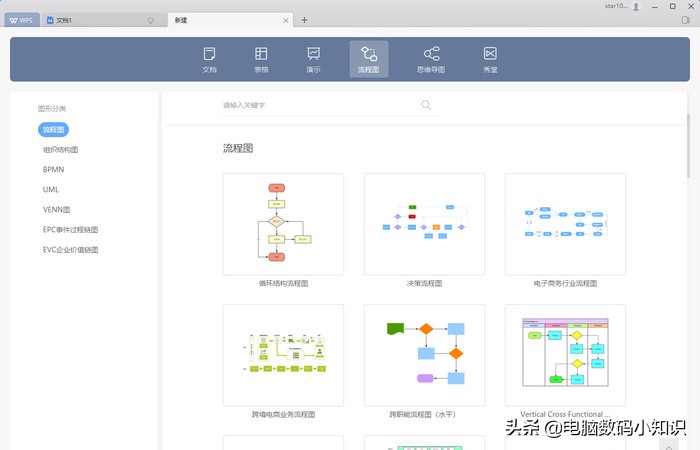Screen dimensions: 700x450
Task: Open the WPS home tab
Action: click(x=22, y=20)
